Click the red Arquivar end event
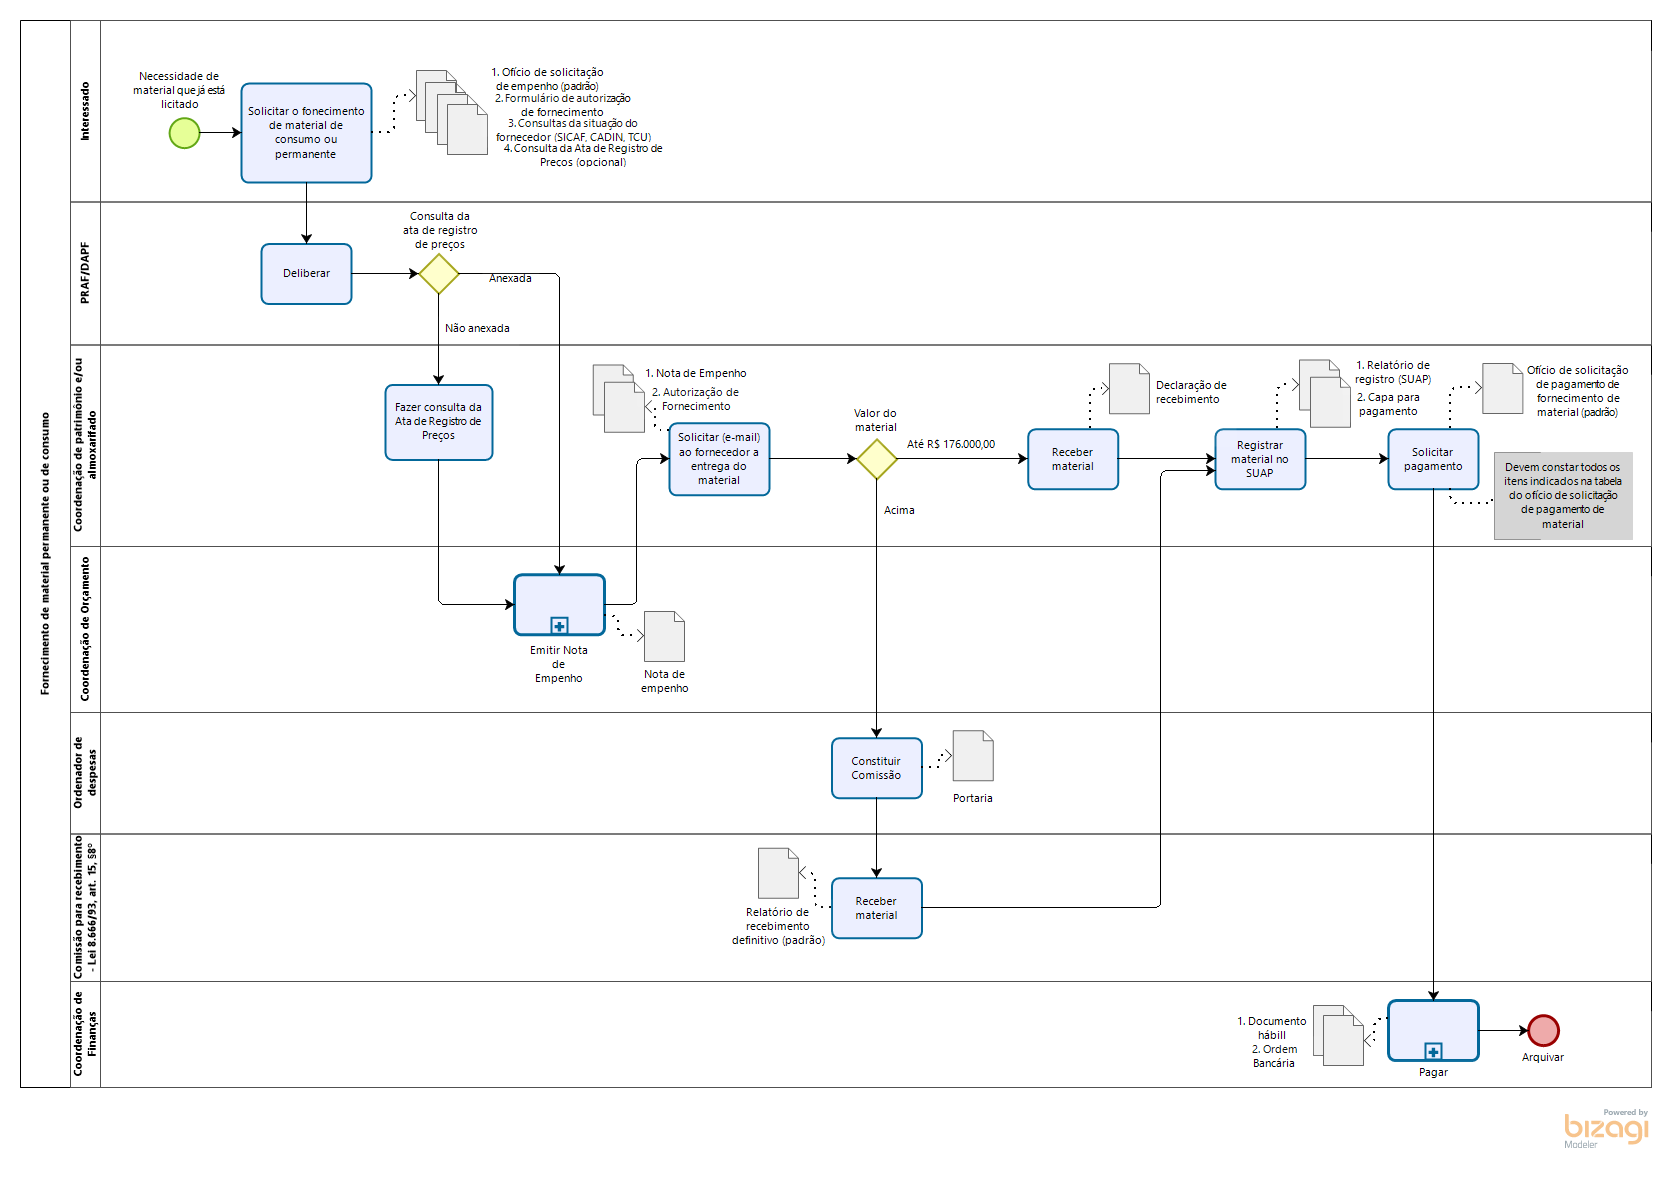 [1543, 1030]
